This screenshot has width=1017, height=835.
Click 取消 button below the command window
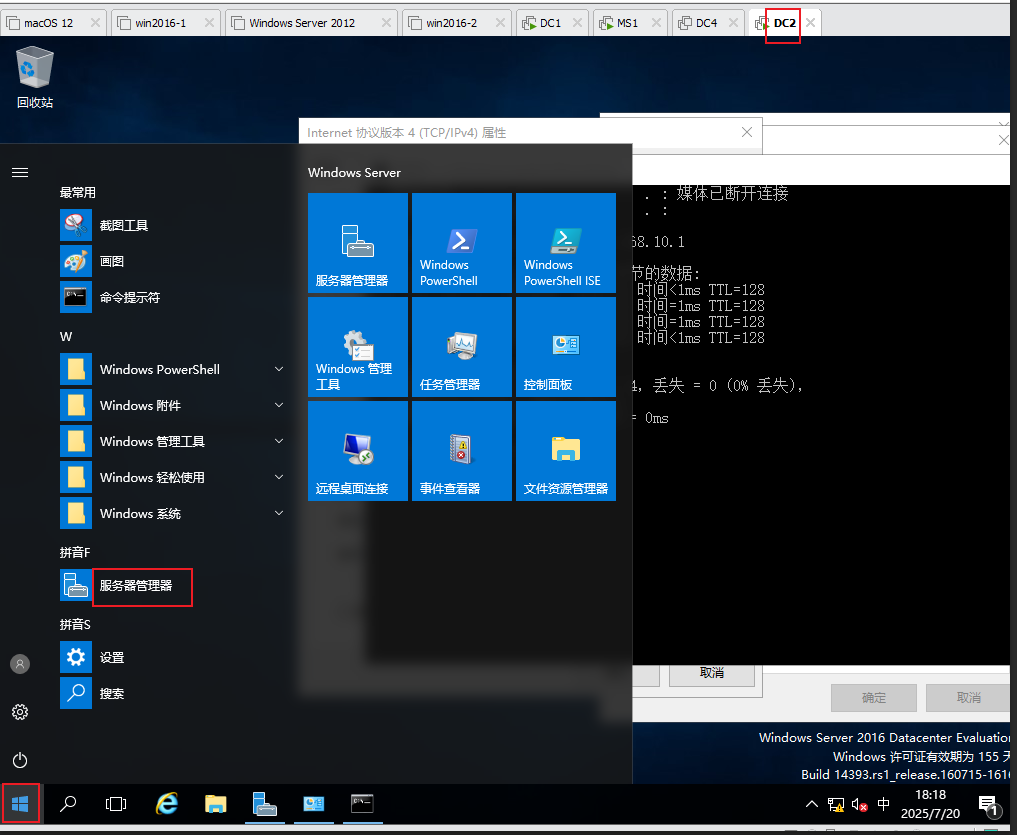tap(712, 673)
